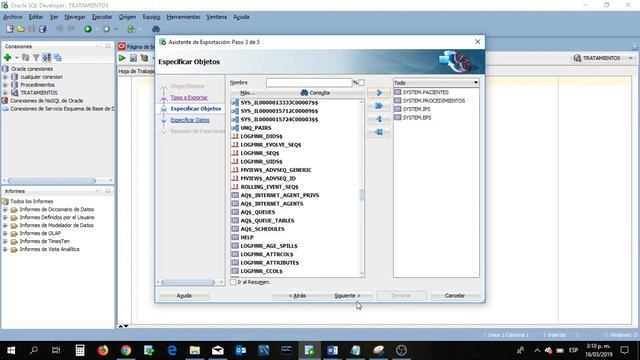Image resolution: width=640 pixels, height=360 pixels.
Task: Expand the 'cualquier conexion' connection node
Action: 5,77
